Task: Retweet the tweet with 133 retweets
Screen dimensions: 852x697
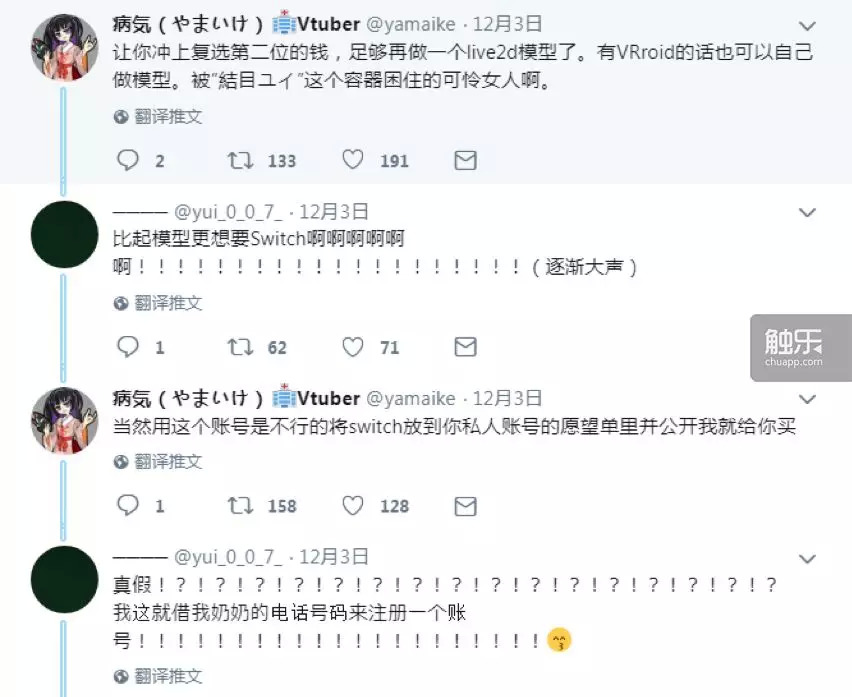Action: (240, 160)
